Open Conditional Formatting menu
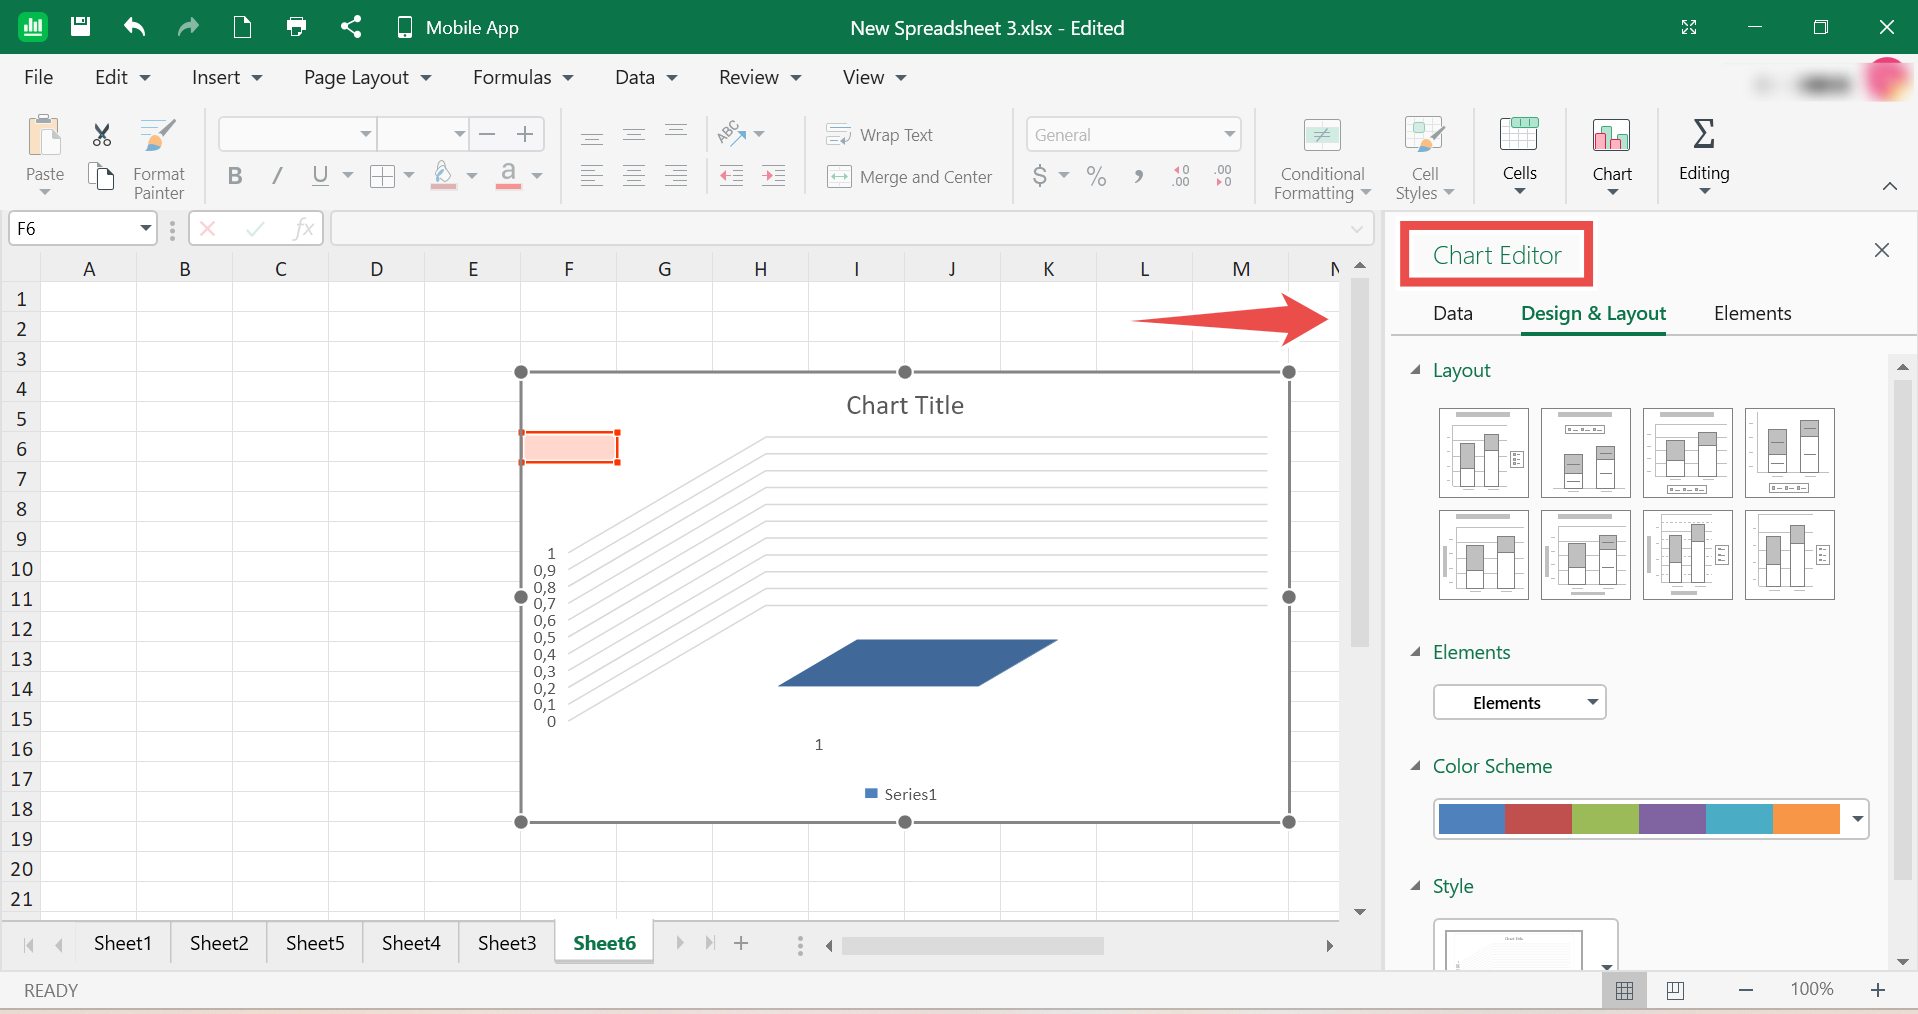 1322,158
